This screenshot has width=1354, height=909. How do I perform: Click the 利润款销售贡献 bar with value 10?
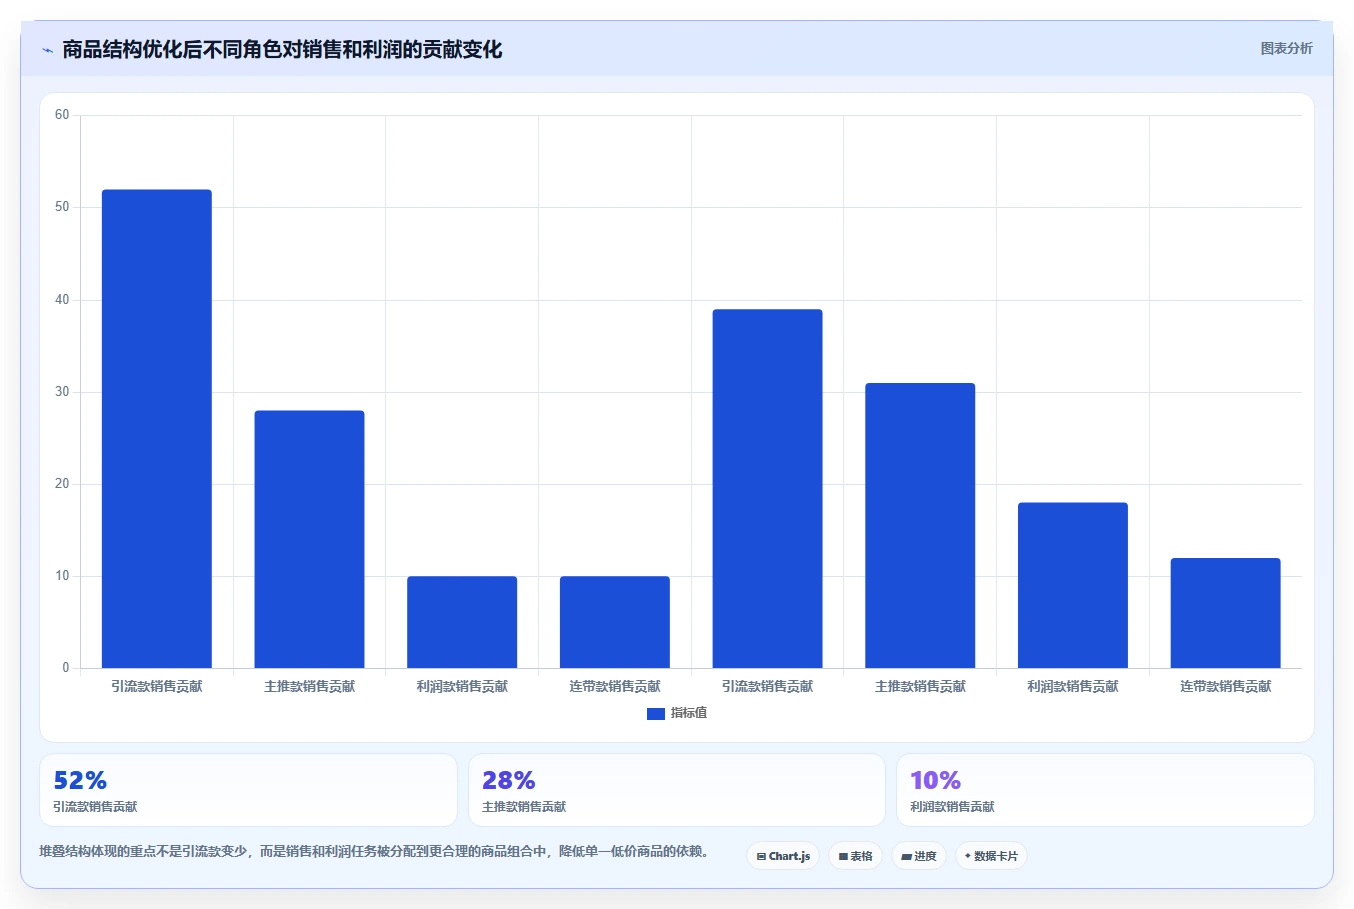pos(462,622)
